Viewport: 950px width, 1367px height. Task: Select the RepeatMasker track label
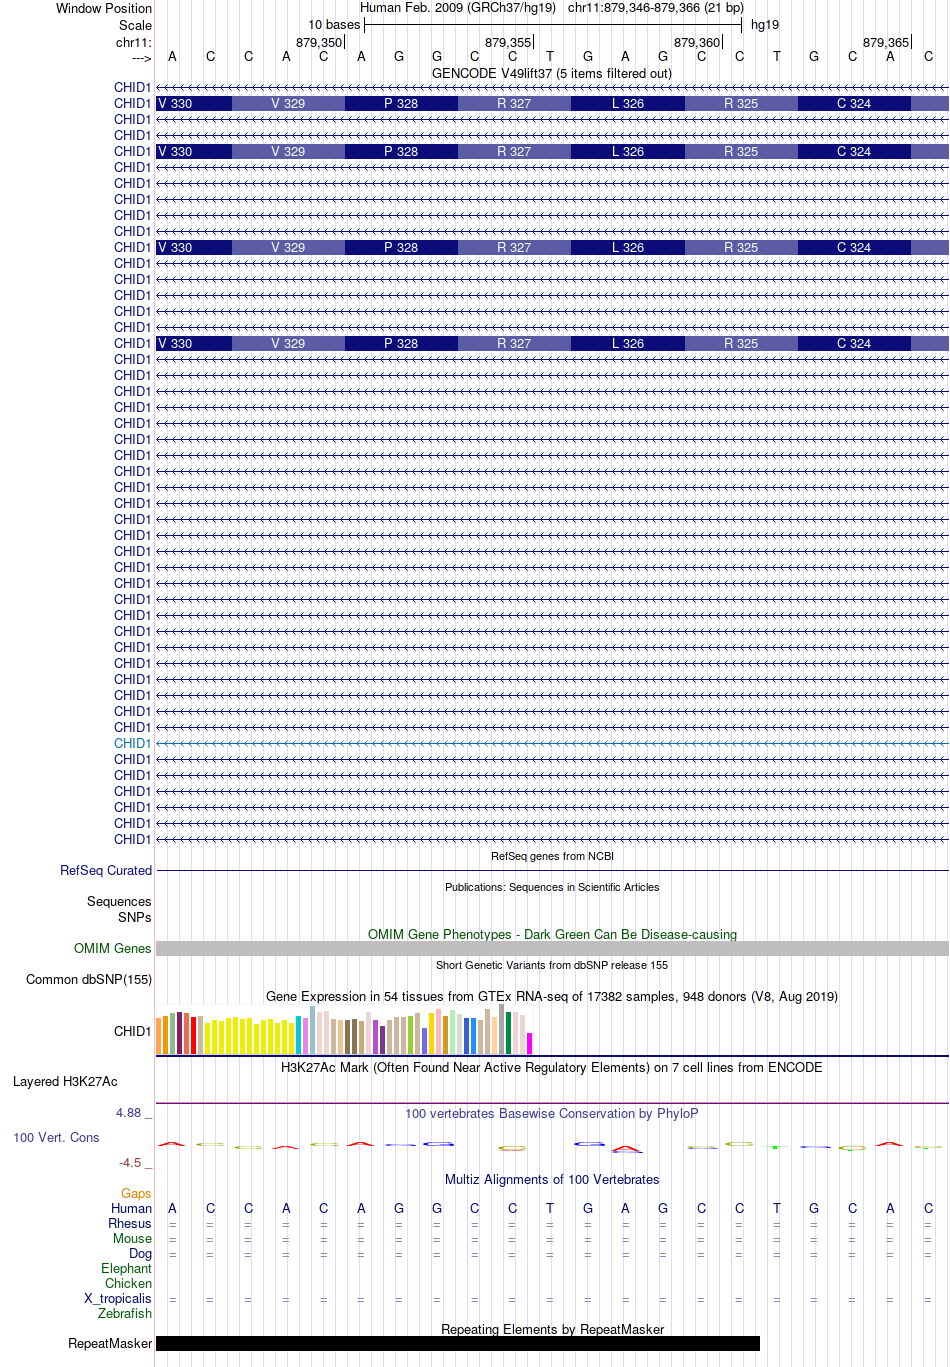coord(110,1344)
